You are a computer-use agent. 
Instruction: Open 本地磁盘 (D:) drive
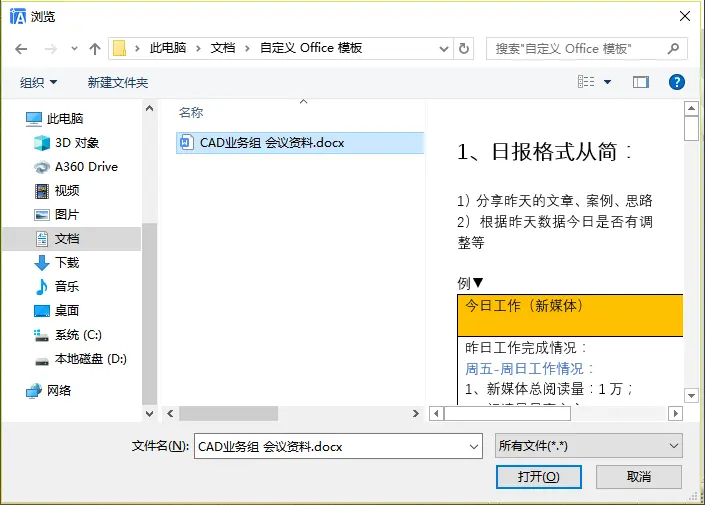point(80,358)
